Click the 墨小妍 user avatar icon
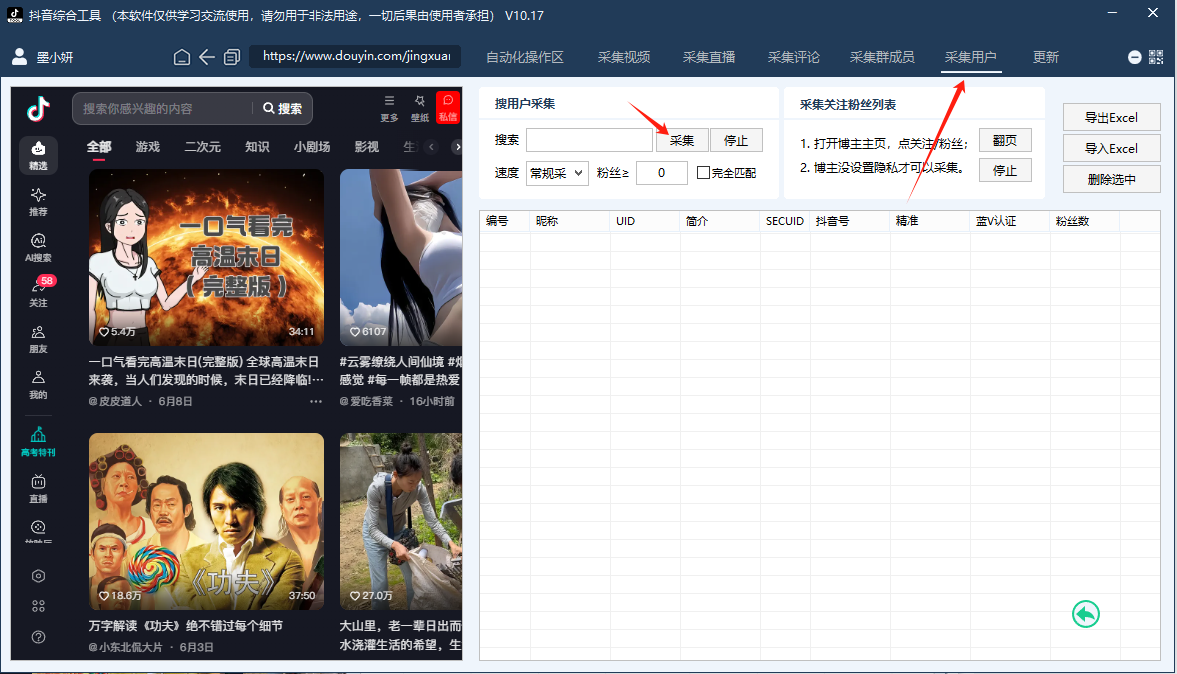 point(20,57)
